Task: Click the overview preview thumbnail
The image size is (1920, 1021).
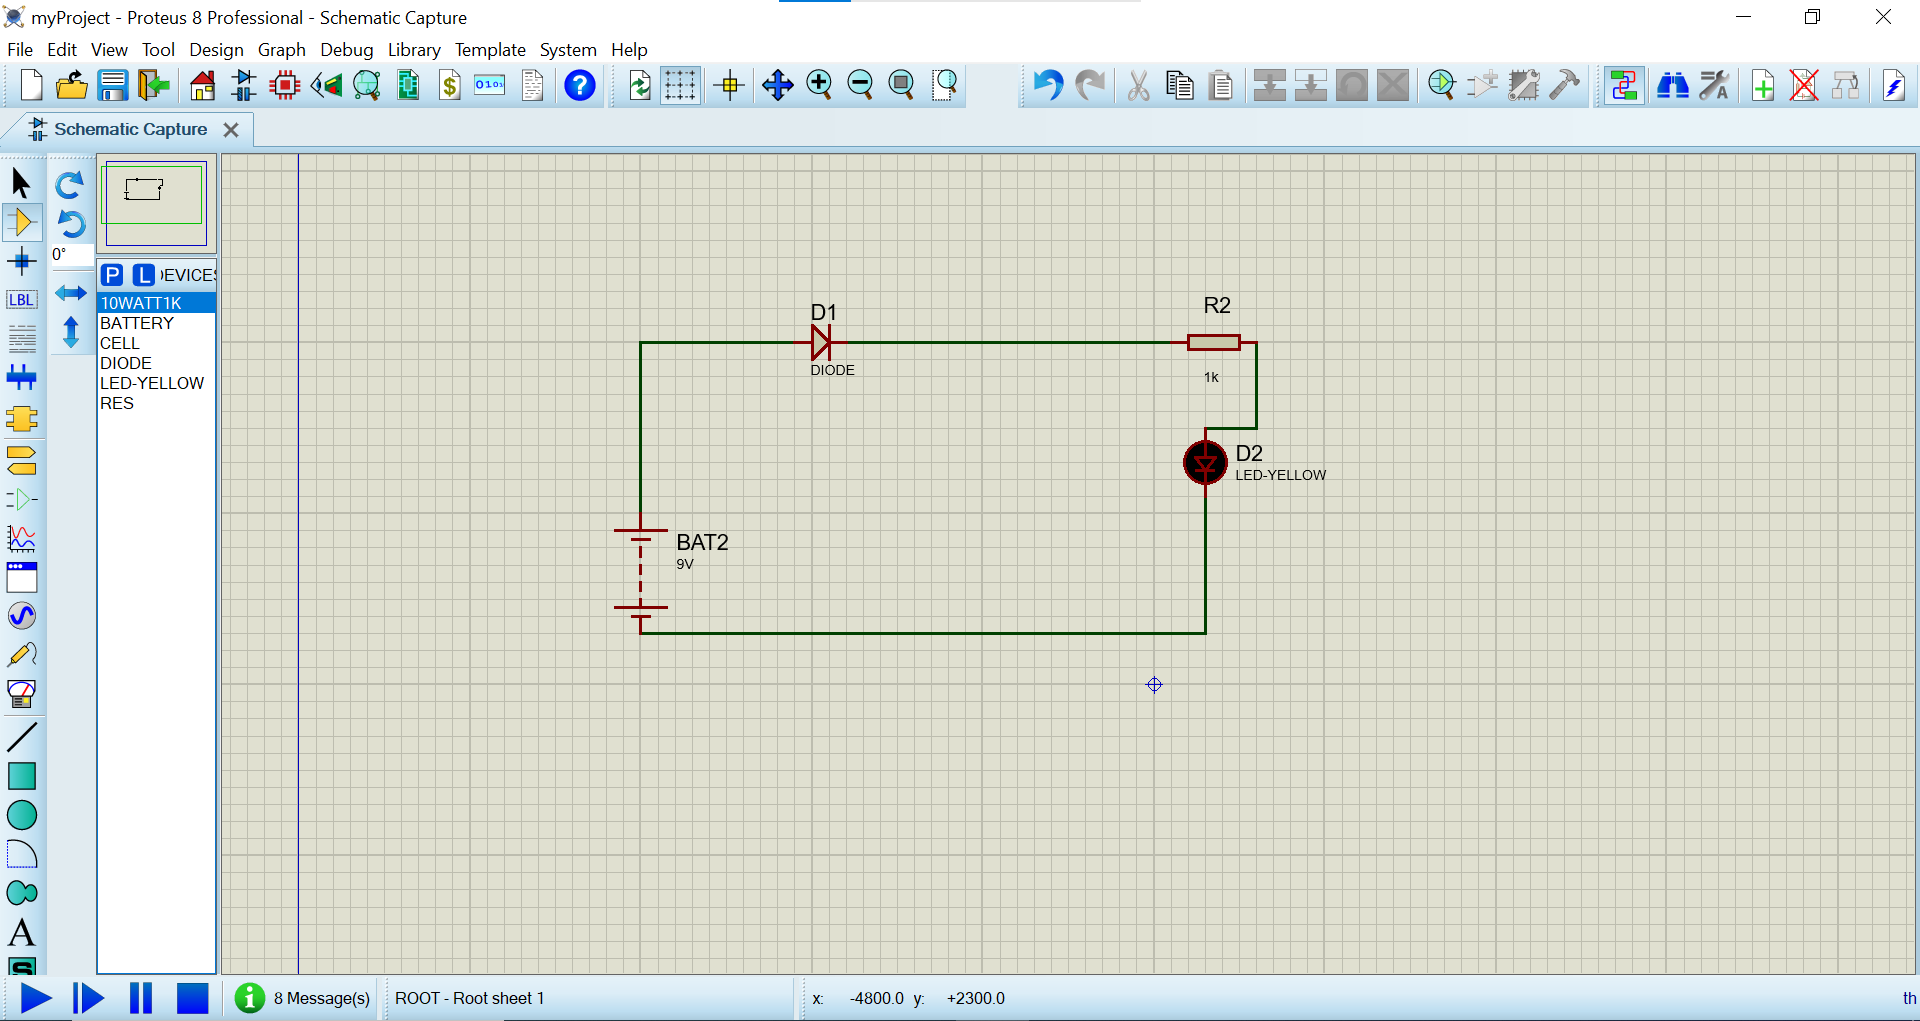Action: pos(156,203)
